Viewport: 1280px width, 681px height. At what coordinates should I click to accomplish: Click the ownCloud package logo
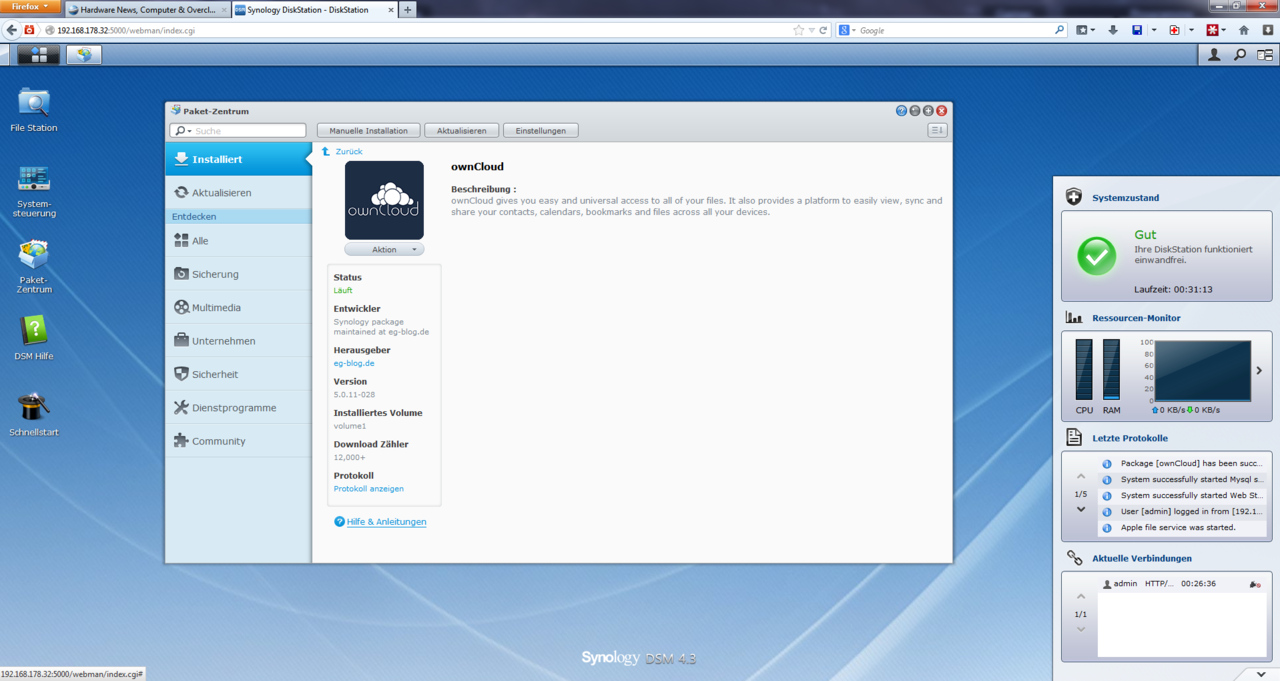(384, 200)
